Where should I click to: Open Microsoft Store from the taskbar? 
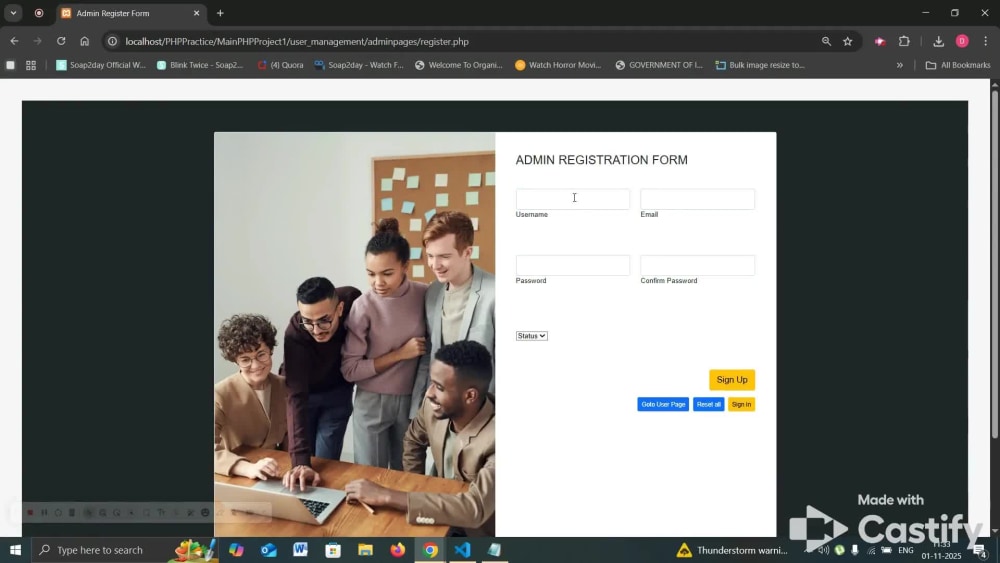(x=333, y=550)
